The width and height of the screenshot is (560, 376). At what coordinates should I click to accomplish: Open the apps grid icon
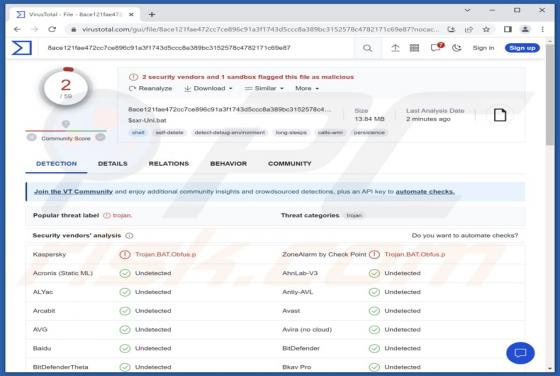tap(414, 48)
